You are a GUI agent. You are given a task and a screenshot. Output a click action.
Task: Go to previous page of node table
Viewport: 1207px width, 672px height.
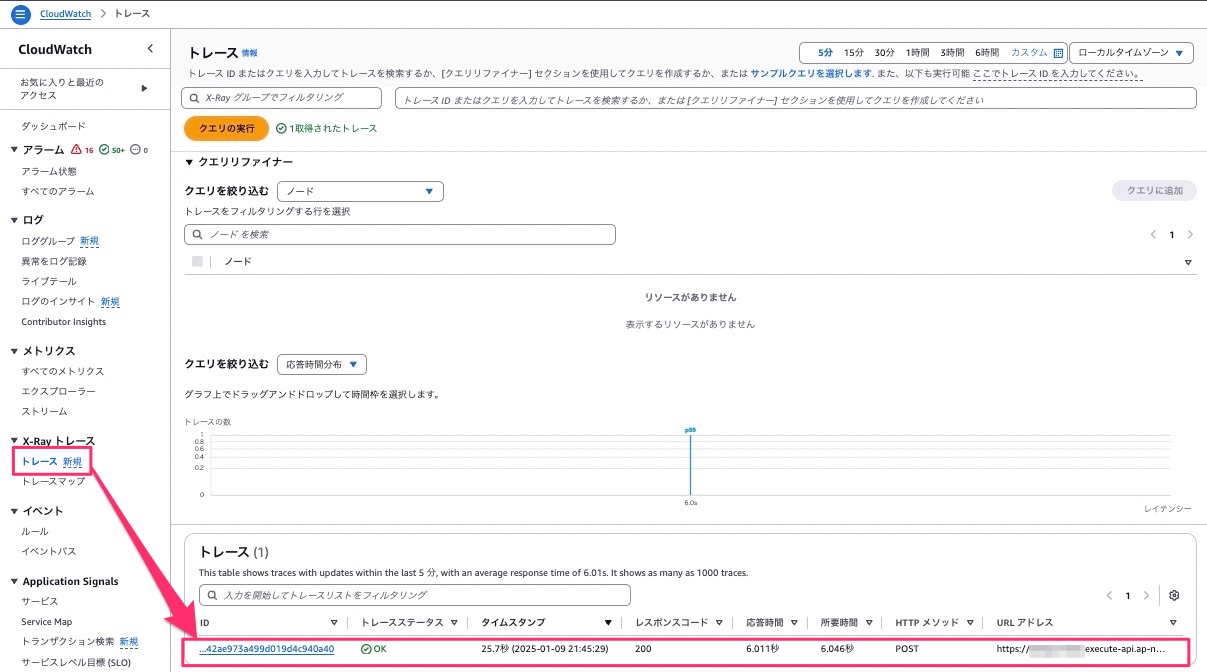pyautogui.click(x=1154, y=234)
